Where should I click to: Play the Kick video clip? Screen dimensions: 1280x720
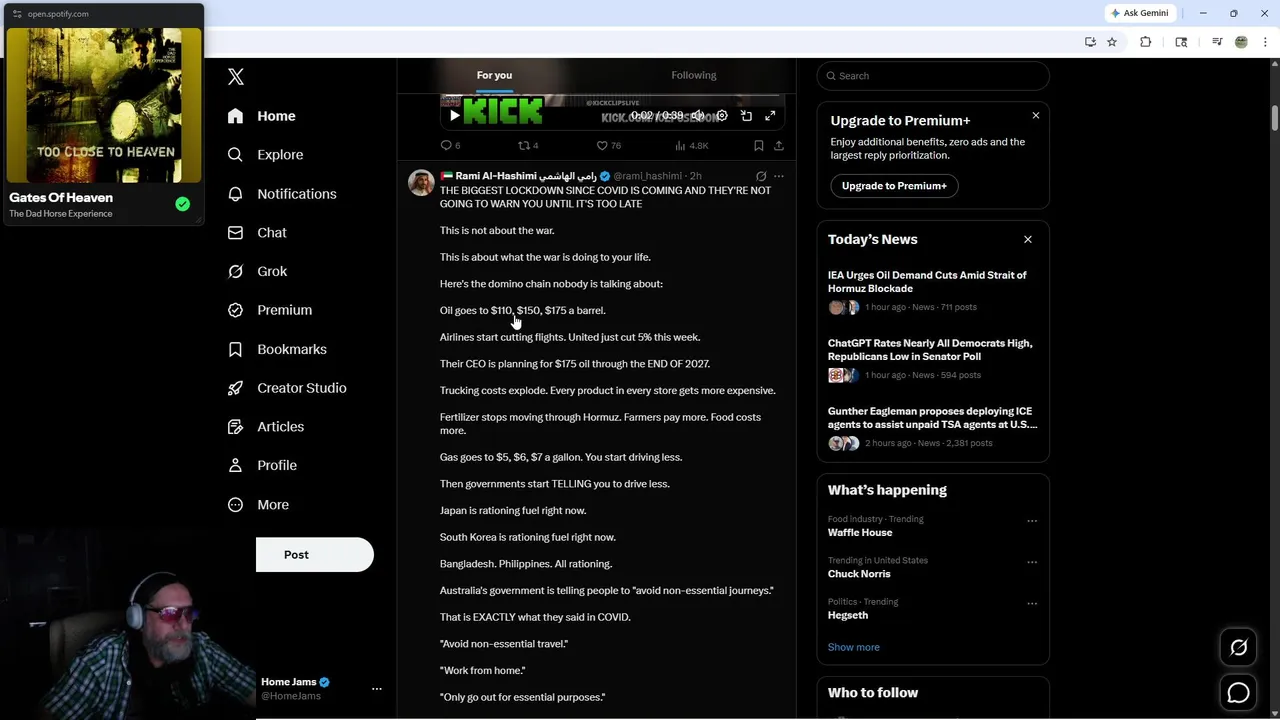(454, 115)
